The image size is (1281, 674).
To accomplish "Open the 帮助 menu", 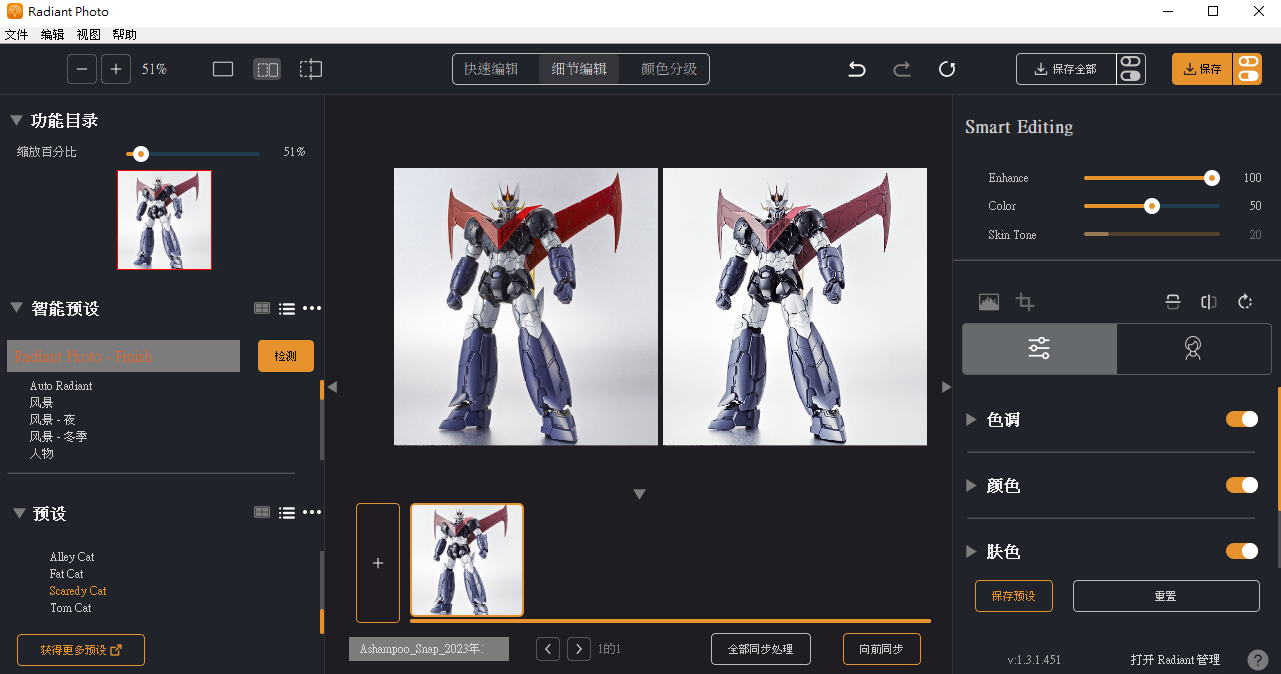I will click(125, 35).
